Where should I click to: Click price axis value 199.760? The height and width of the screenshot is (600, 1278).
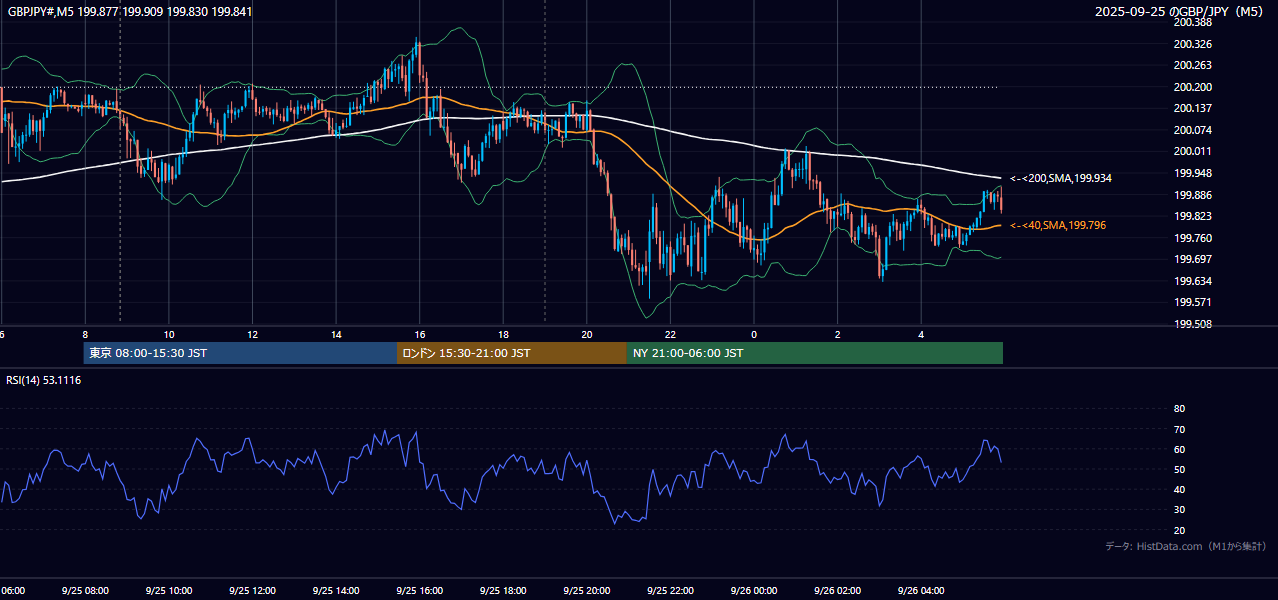1192,238
